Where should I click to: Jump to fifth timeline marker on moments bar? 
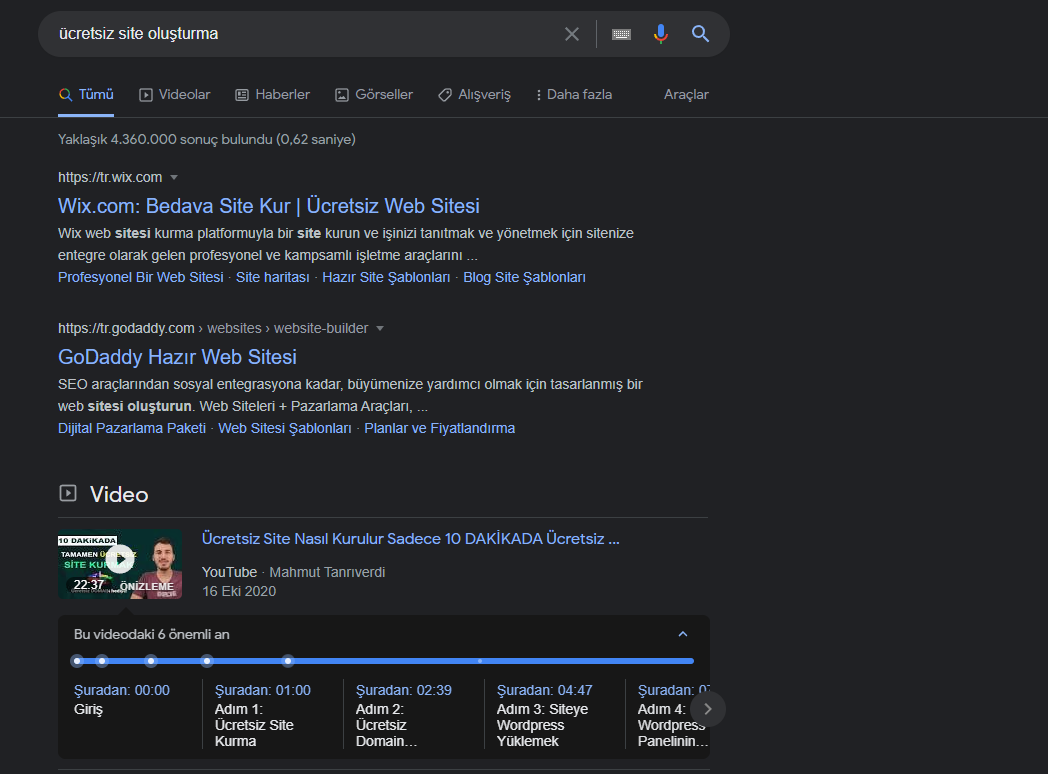tap(288, 661)
